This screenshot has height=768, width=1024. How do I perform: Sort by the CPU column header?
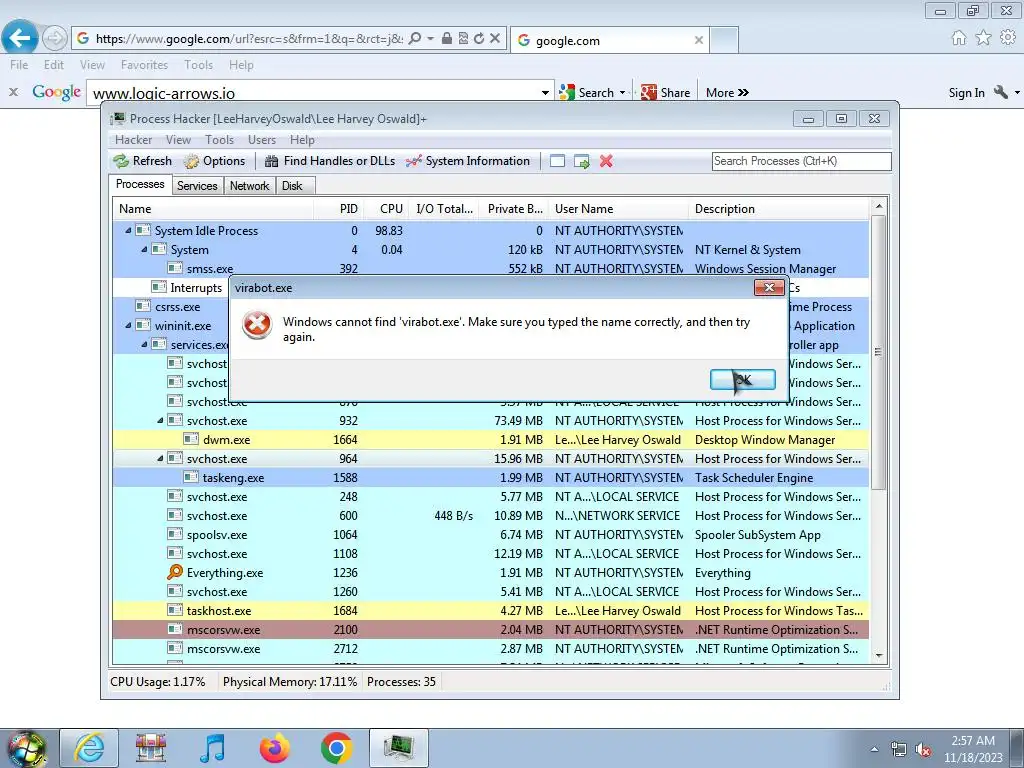pos(391,209)
